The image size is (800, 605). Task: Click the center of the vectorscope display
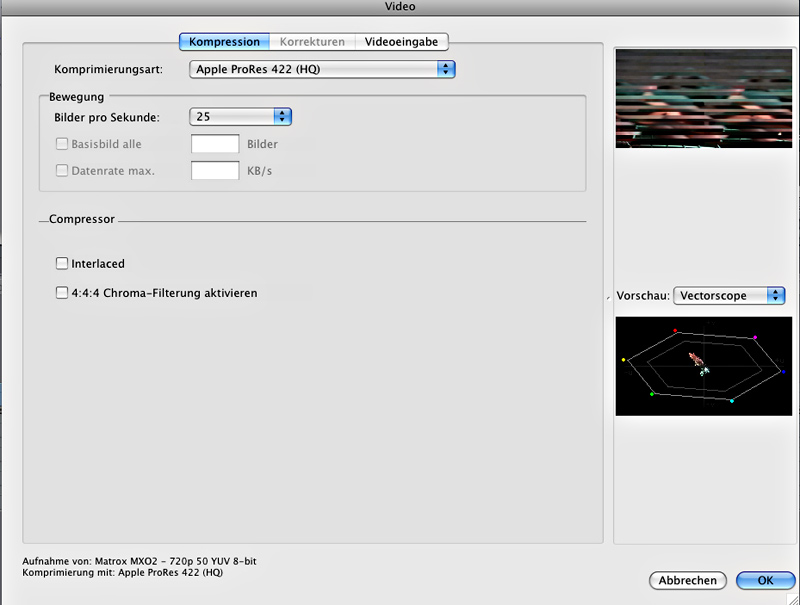703,366
